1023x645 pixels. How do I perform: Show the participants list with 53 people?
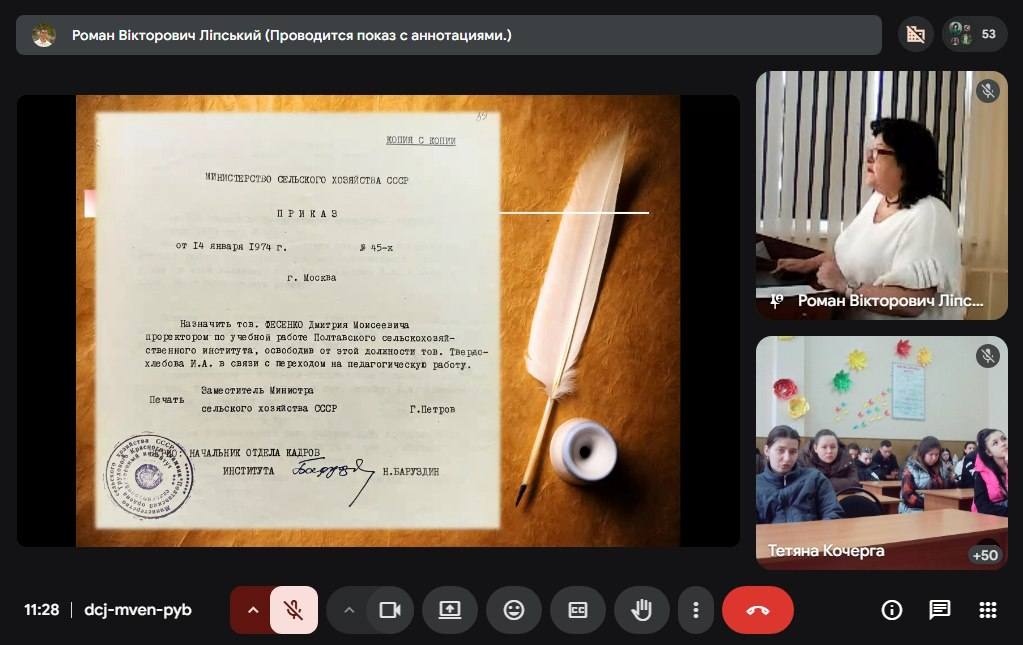click(974, 34)
